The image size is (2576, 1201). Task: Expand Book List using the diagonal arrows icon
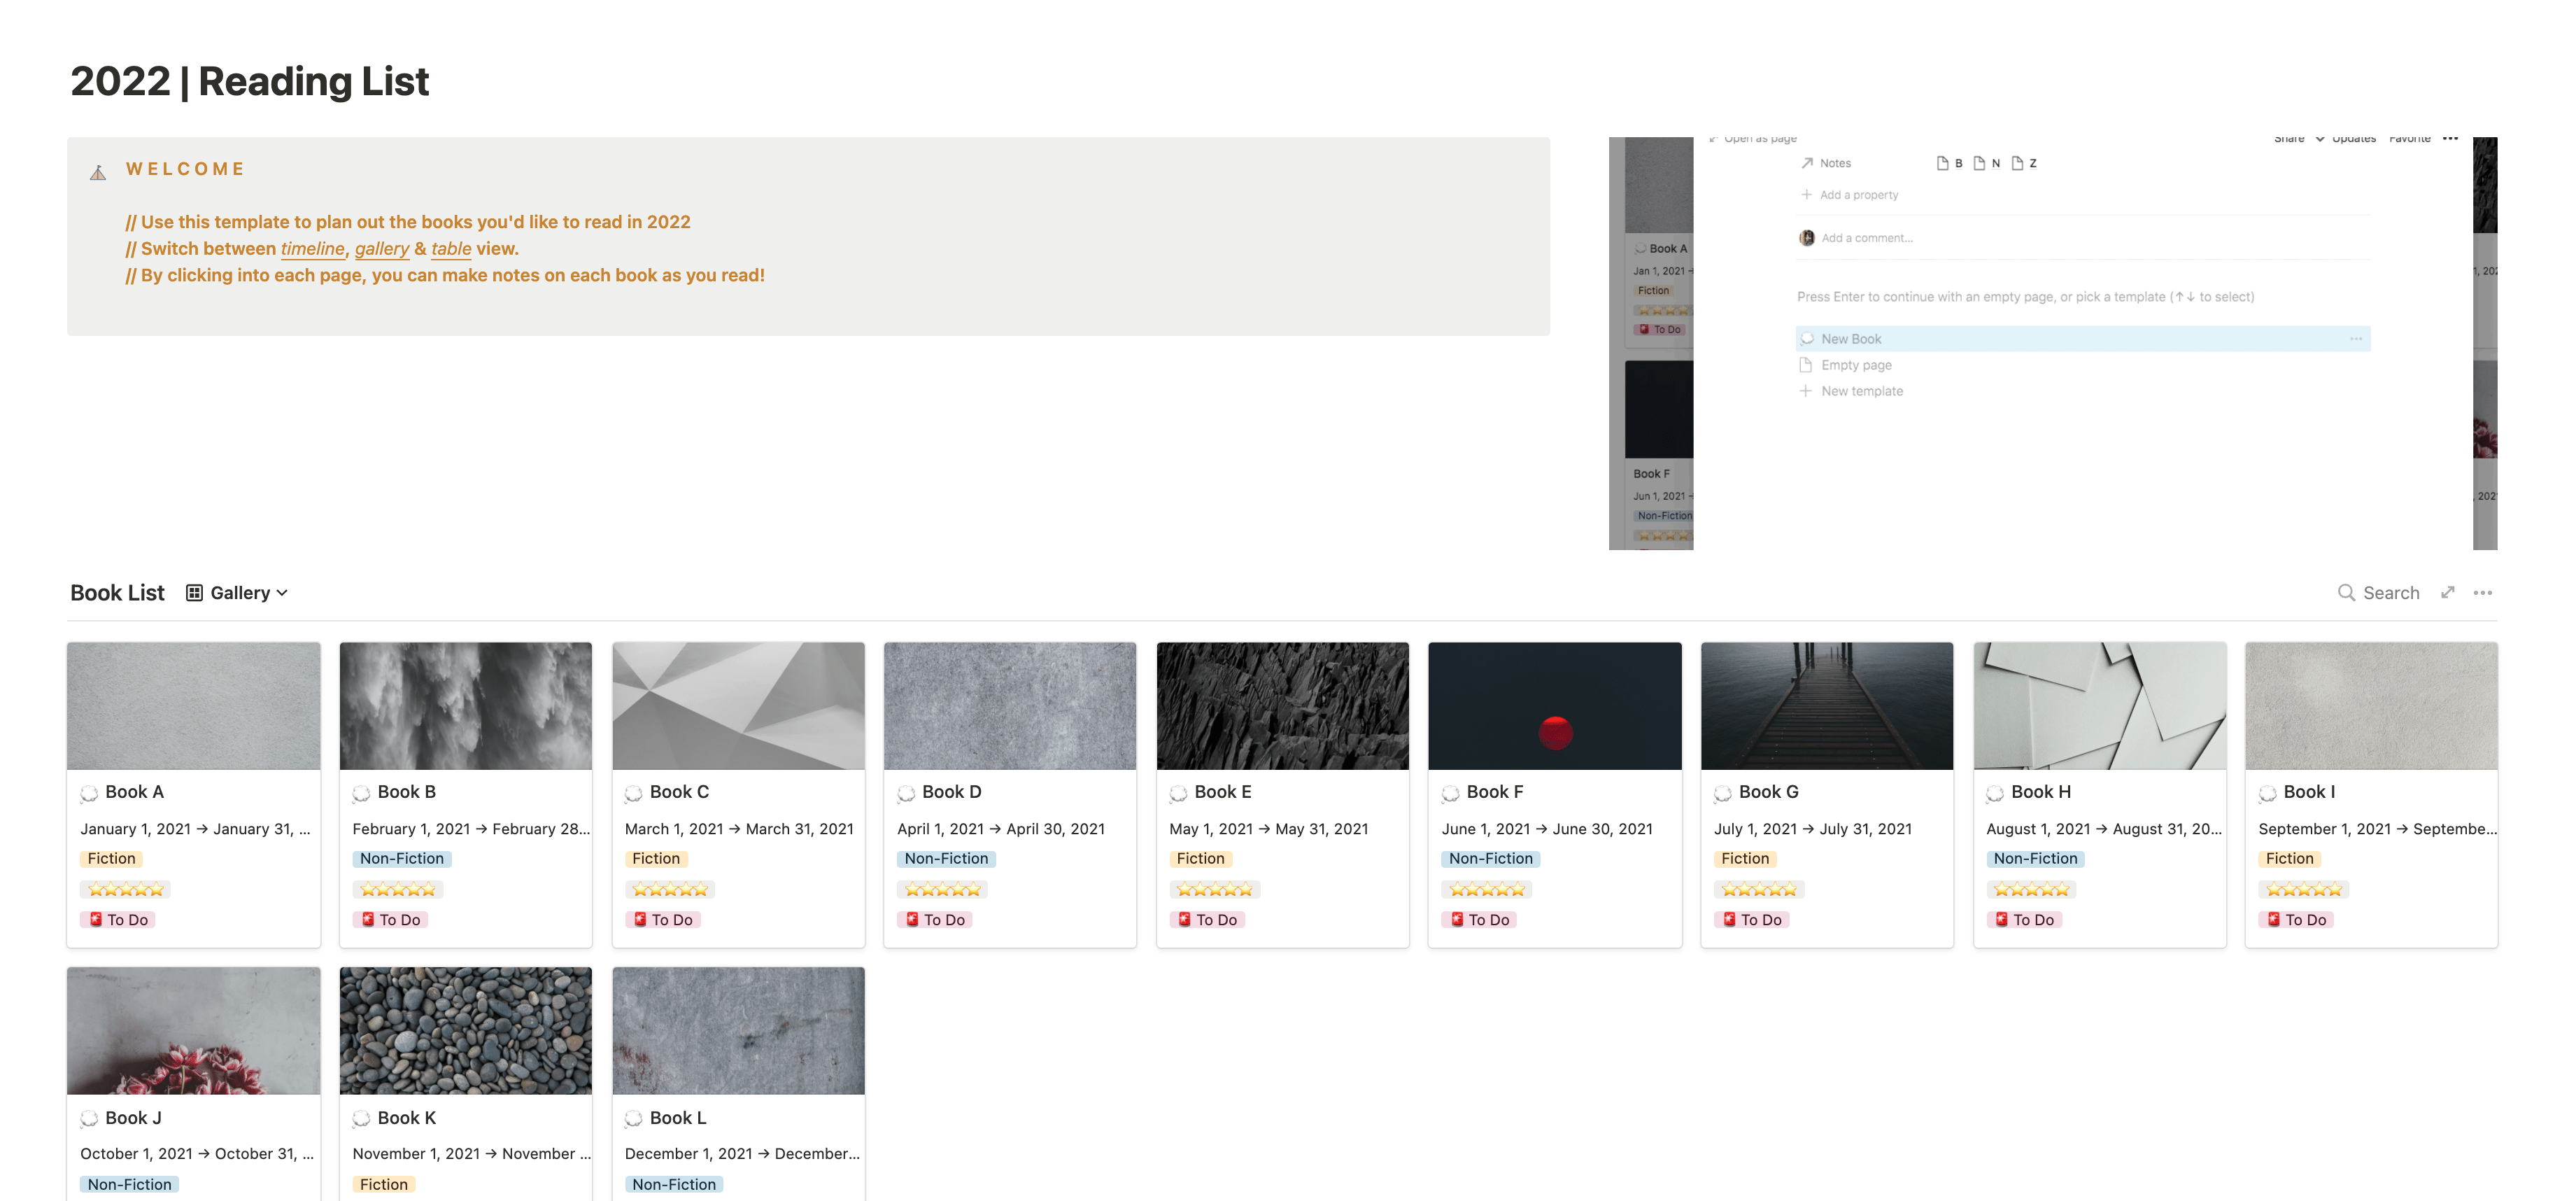[x=2448, y=592]
